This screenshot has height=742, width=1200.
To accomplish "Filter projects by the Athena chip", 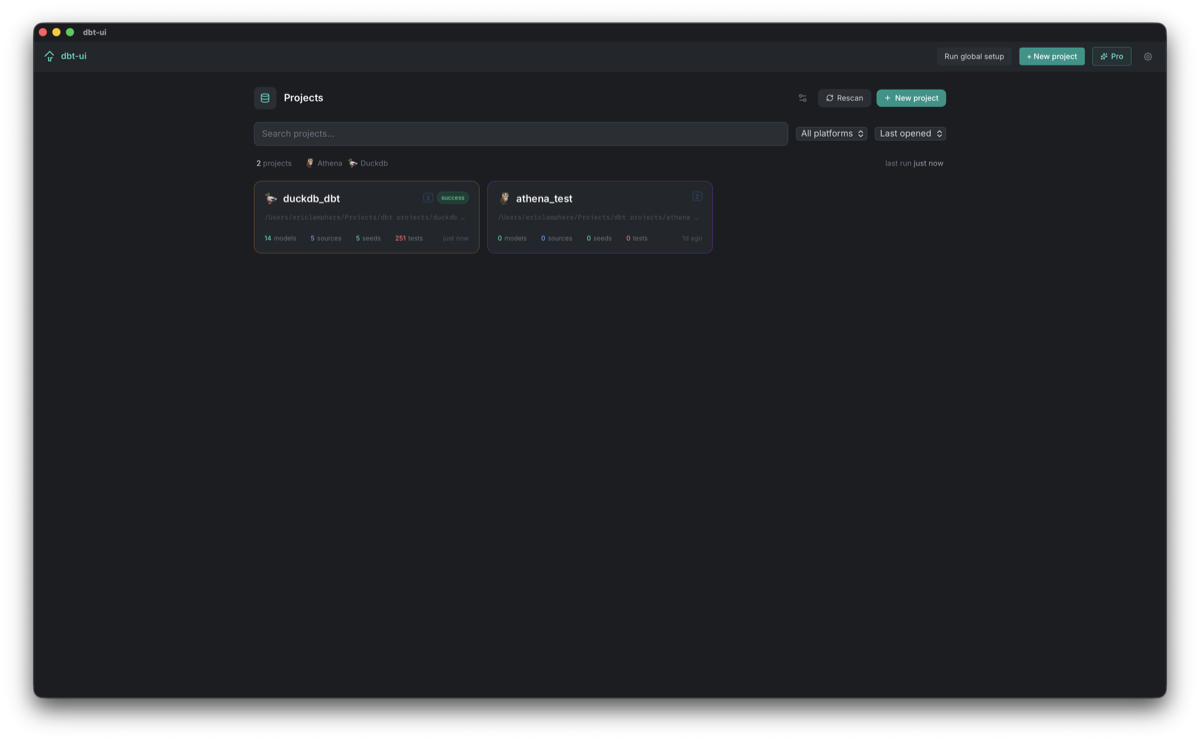I will pos(324,163).
